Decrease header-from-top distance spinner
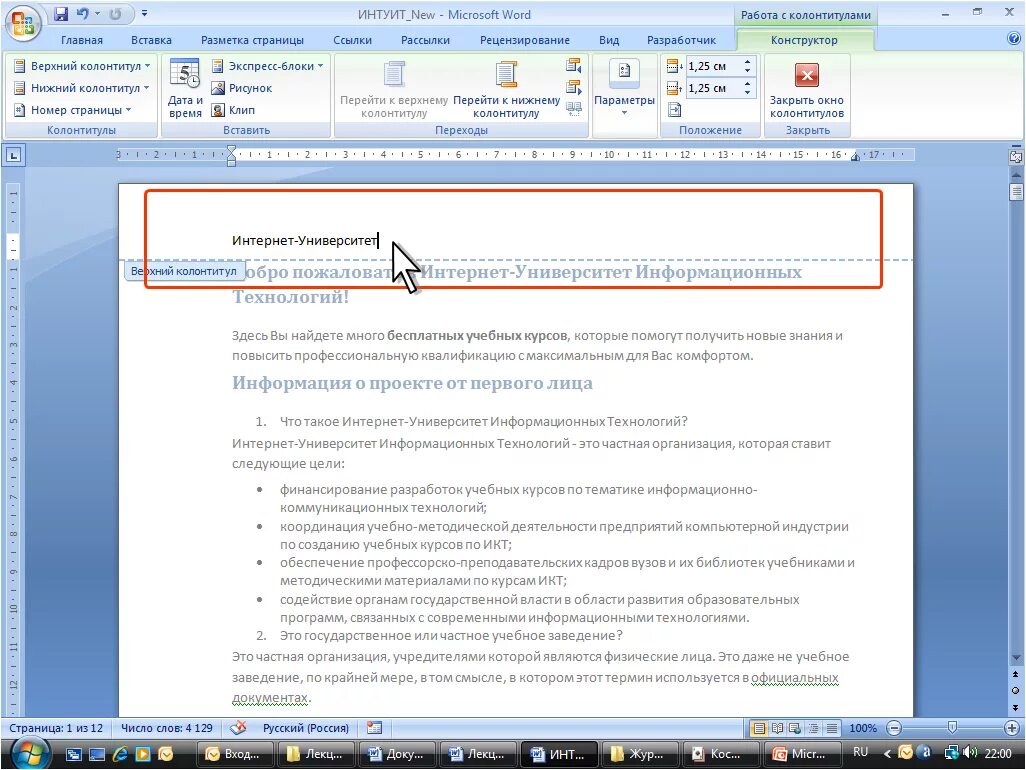The width and height of the screenshot is (1026, 770). click(x=747, y=71)
